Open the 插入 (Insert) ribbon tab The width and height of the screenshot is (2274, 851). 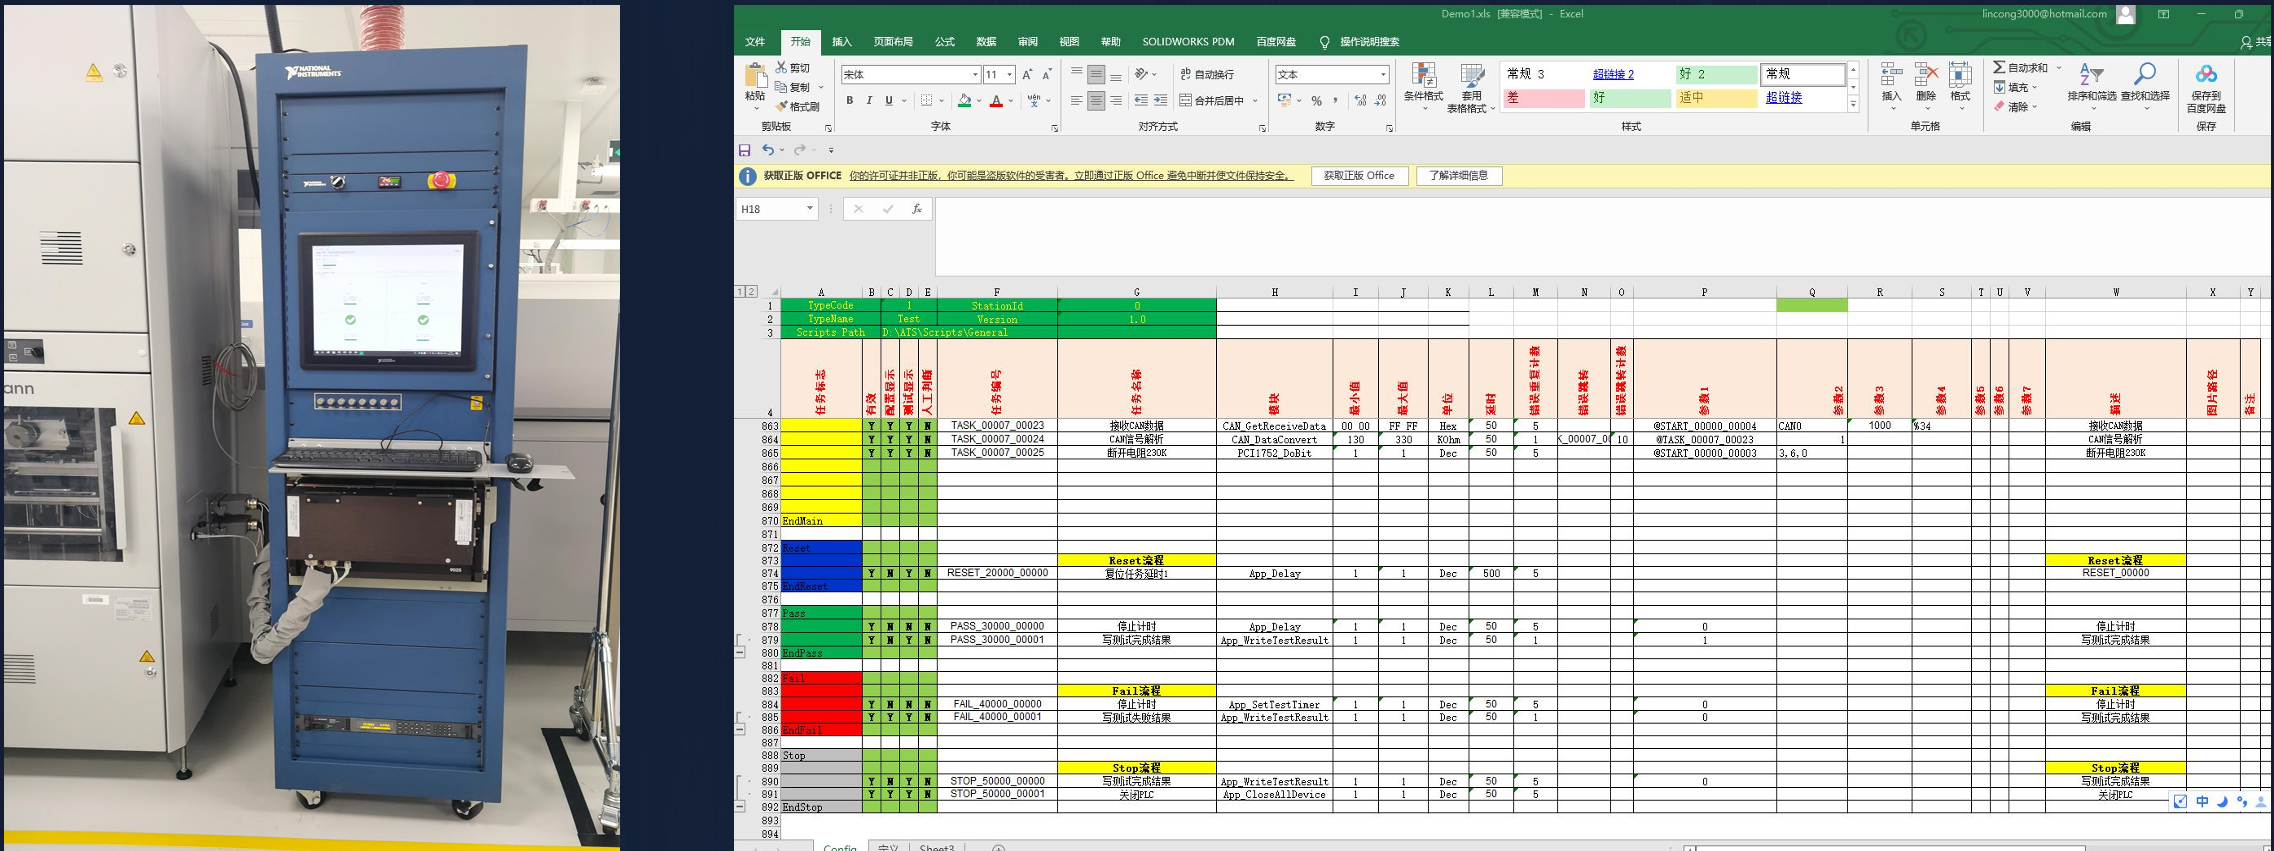(x=842, y=42)
